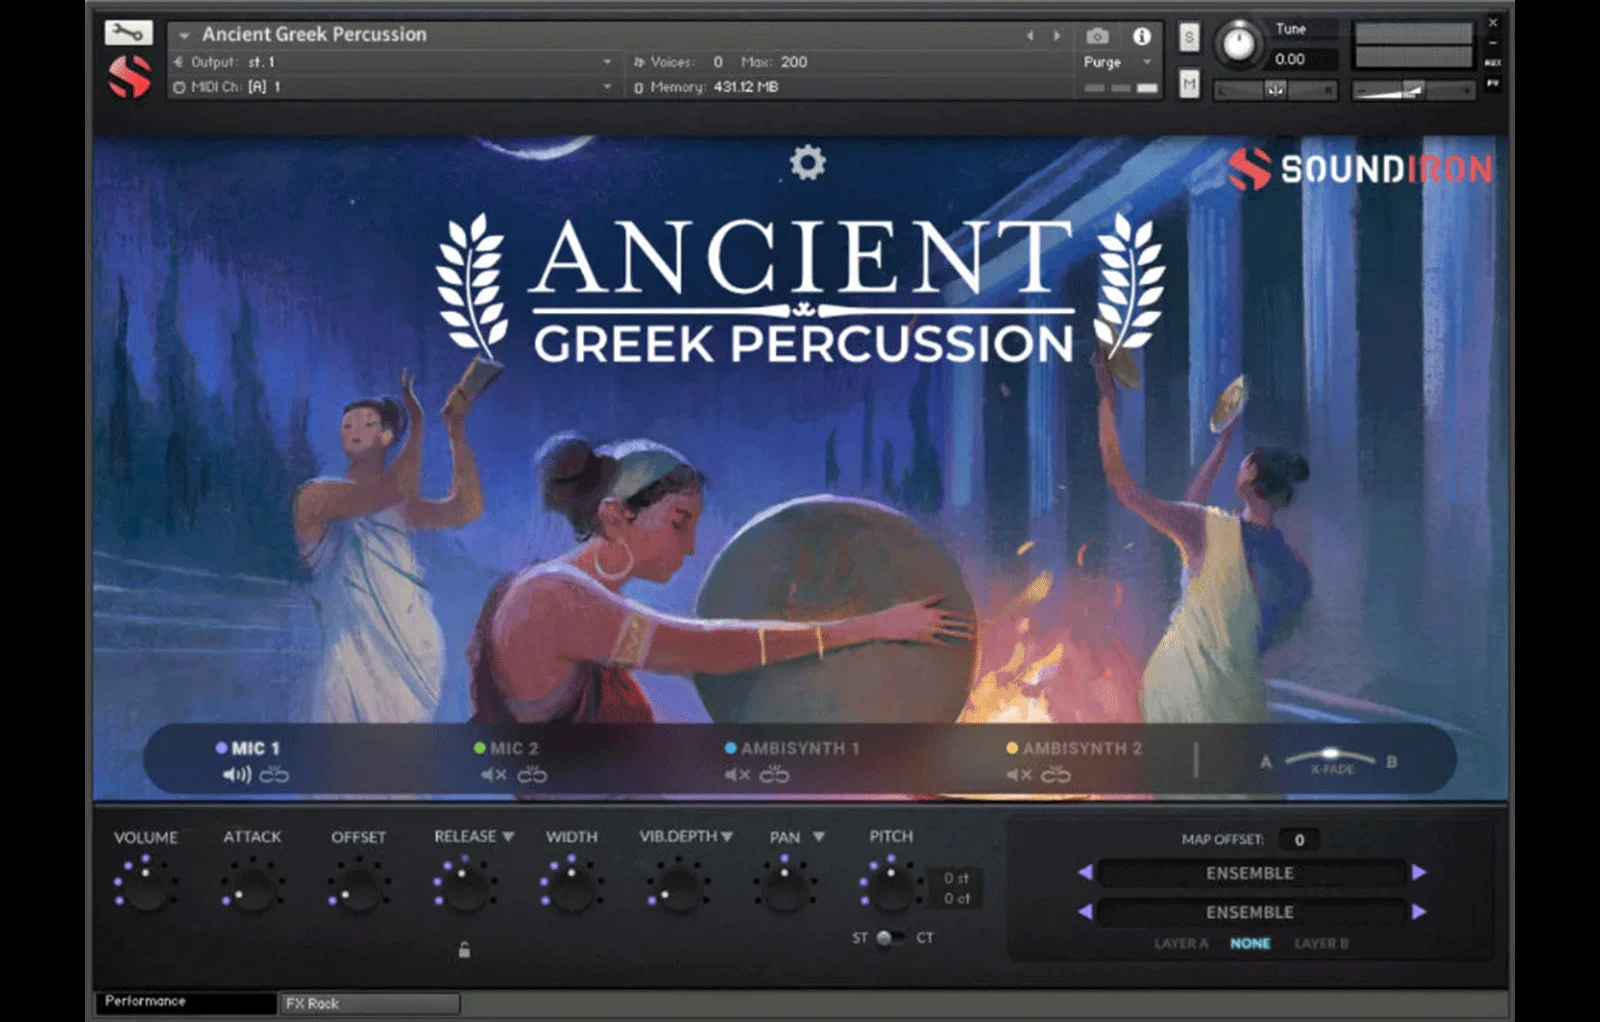Click the ATTACK knob

(x=252, y=886)
